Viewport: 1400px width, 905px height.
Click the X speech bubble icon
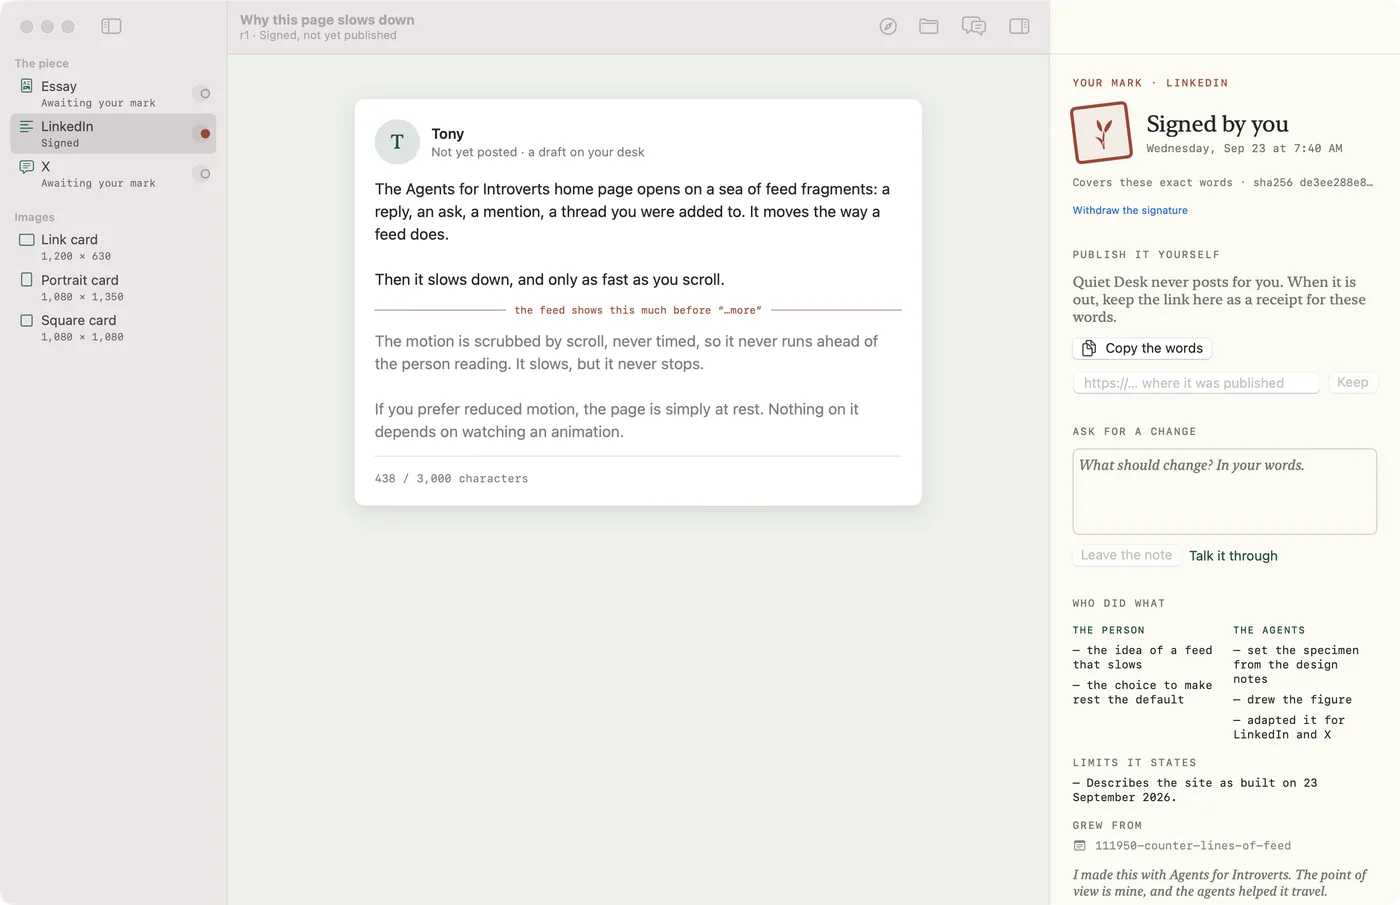pos(27,167)
